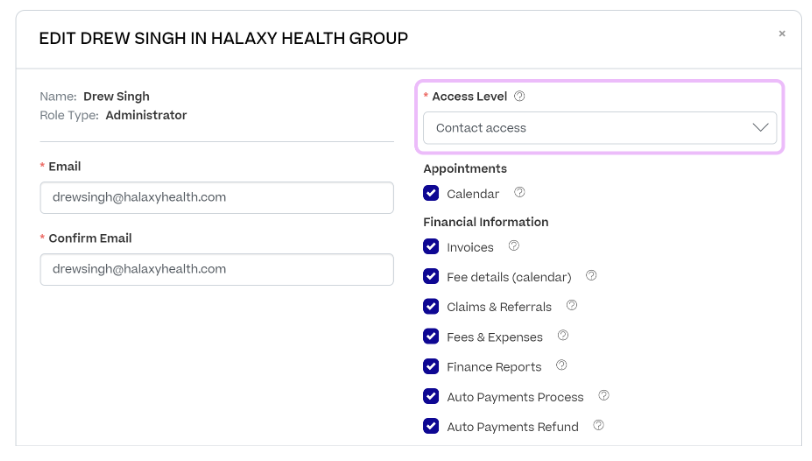
Task: Untick the Fees & Expenses checkbox
Action: [431, 337]
